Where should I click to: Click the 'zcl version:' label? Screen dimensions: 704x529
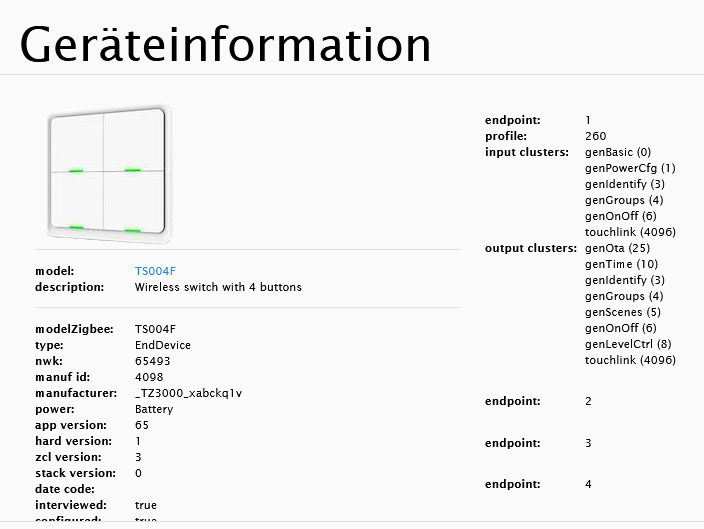click(68, 457)
